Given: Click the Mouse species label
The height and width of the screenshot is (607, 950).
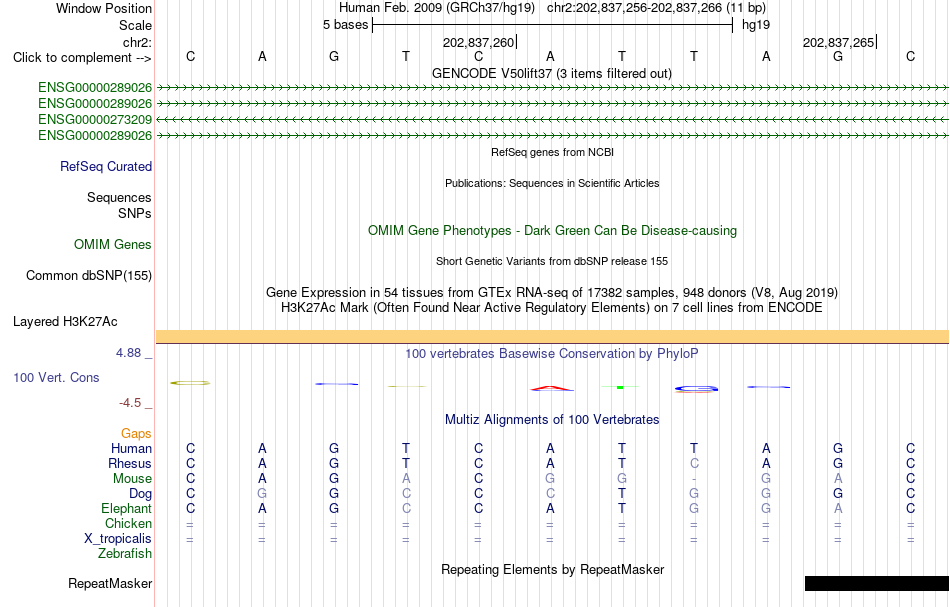Looking at the screenshot, I should coord(132,479).
